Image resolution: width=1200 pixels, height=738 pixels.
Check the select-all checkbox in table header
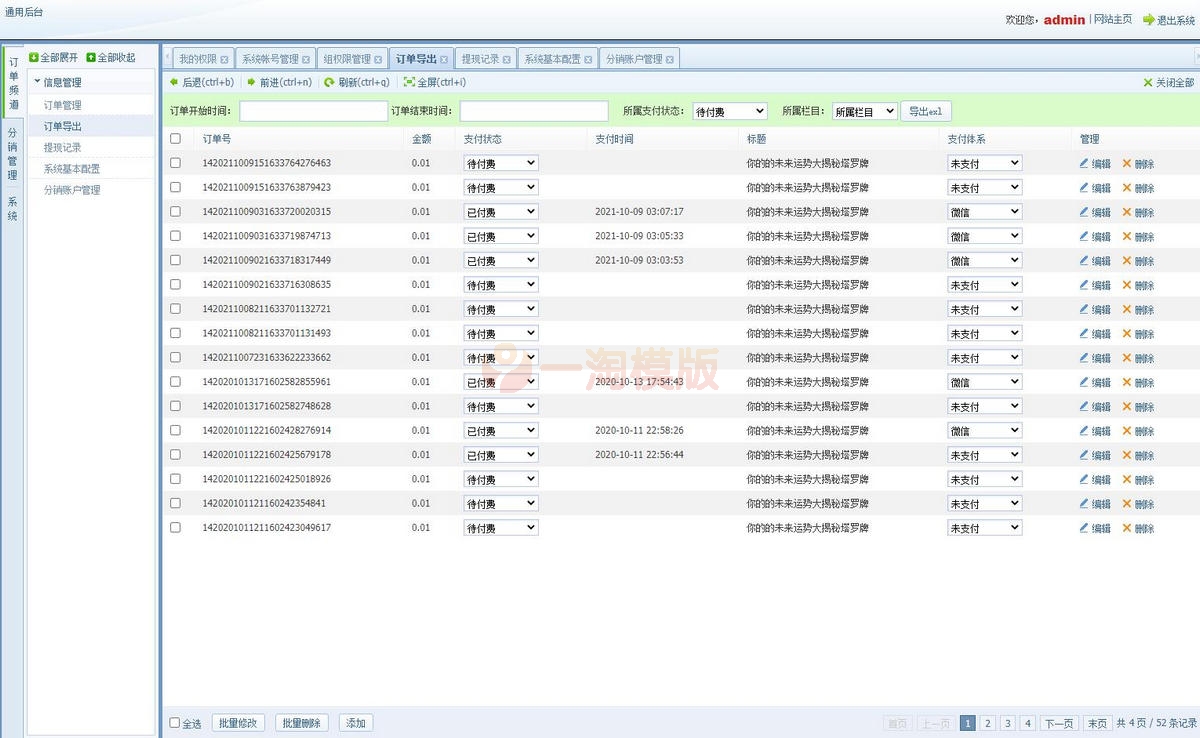pos(176,139)
